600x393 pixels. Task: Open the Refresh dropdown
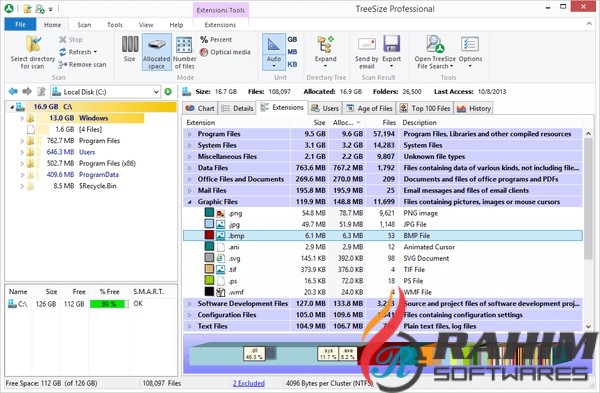tap(95, 52)
